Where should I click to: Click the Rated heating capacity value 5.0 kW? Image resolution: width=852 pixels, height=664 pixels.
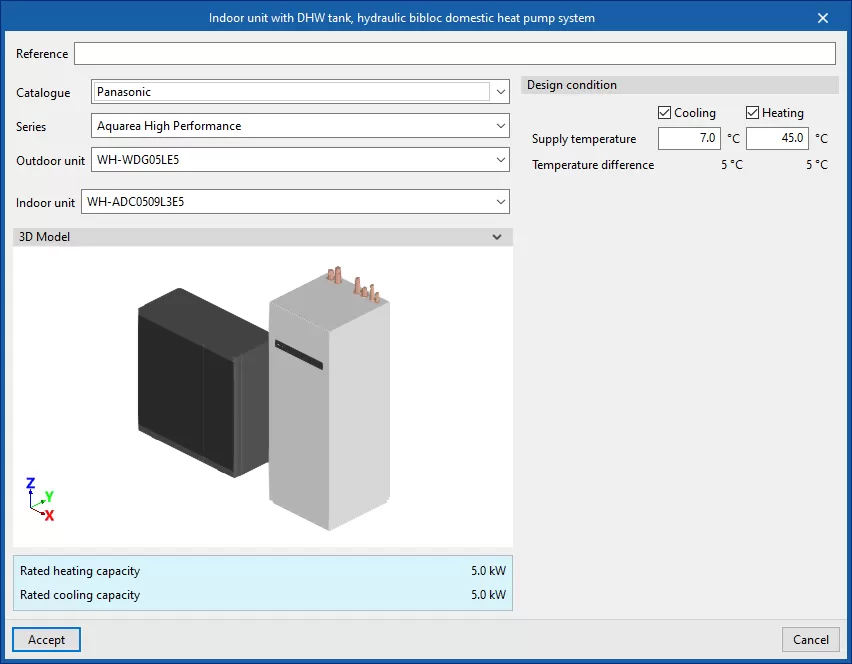pos(488,571)
